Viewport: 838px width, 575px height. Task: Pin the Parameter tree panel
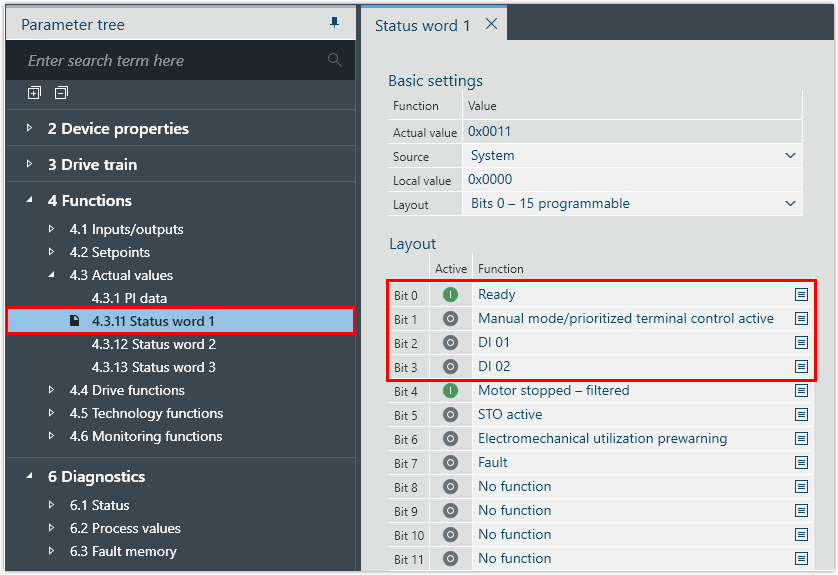(335, 23)
